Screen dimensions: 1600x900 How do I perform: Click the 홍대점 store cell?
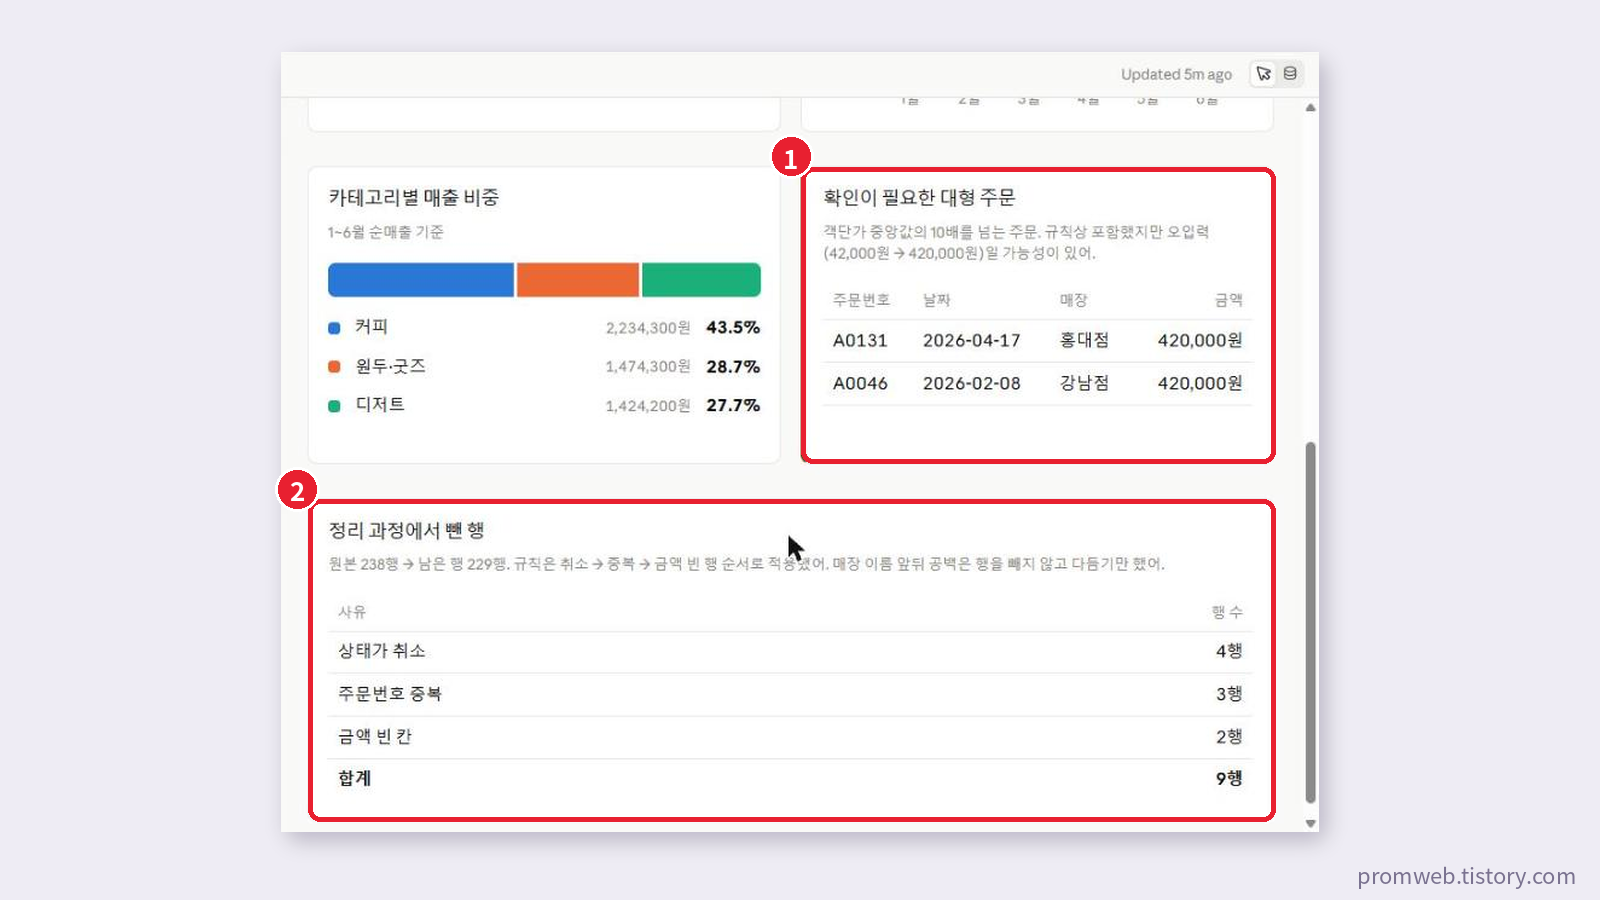tap(1084, 340)
